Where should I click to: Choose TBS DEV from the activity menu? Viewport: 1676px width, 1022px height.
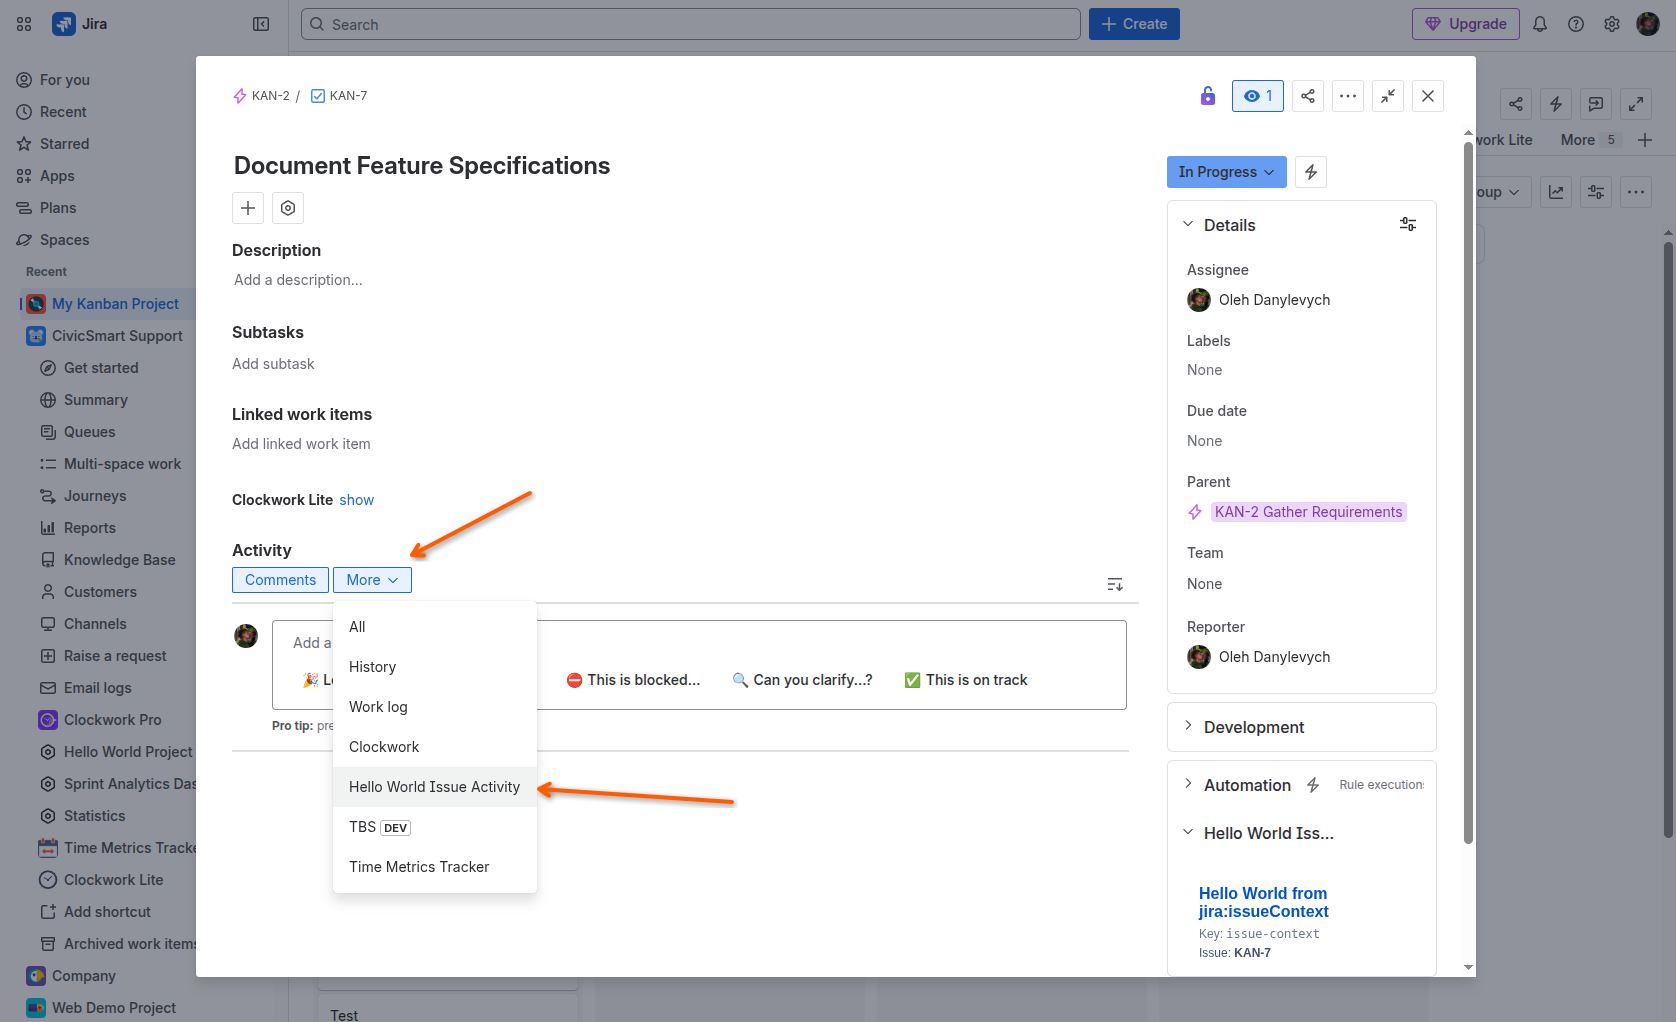435,827
